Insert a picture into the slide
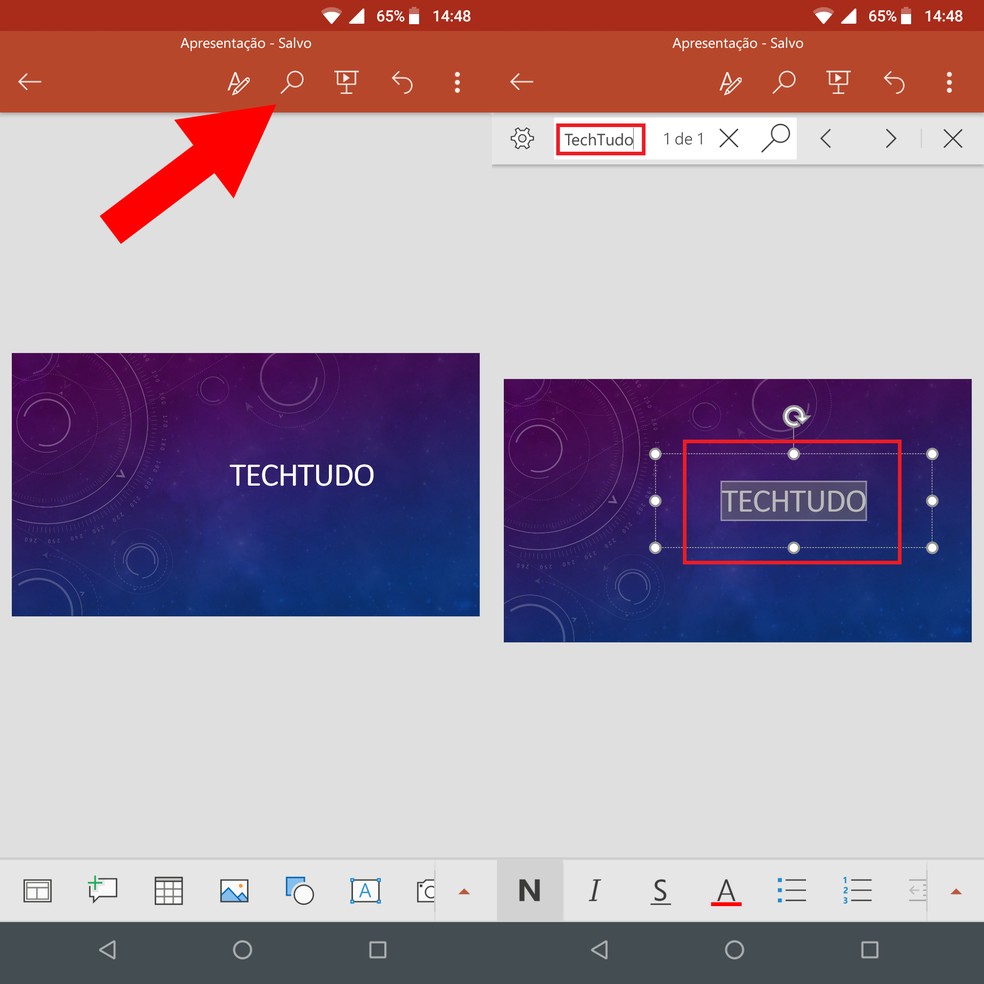This screenshot has height=984, width=984. pos(233,890)
